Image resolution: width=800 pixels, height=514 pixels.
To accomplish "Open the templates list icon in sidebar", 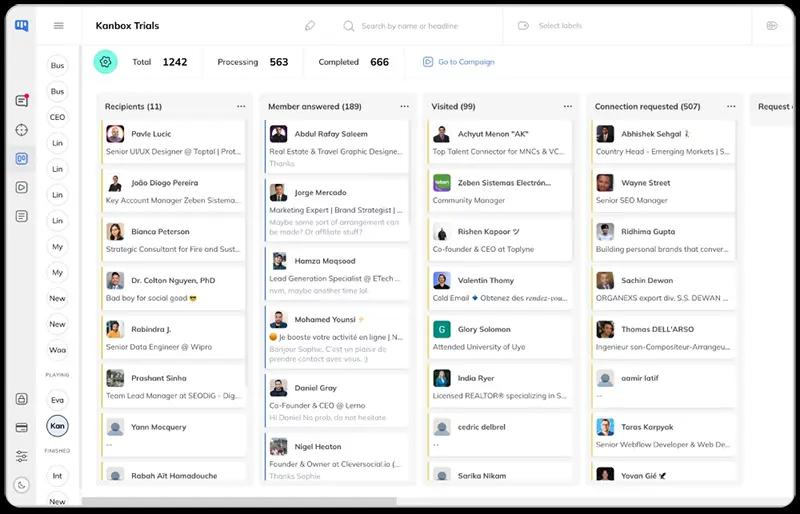I will click(x=21, y=216).
